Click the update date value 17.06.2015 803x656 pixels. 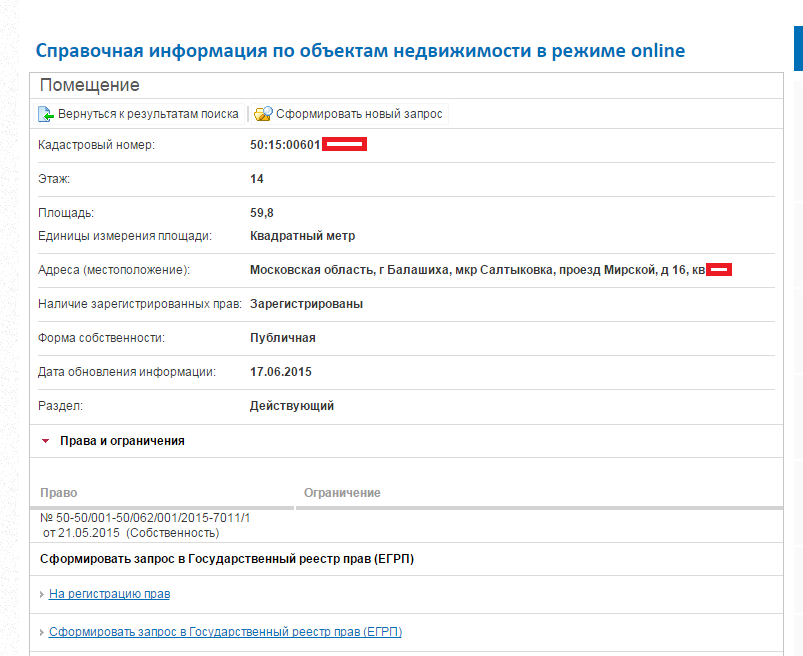pos(281,372)
